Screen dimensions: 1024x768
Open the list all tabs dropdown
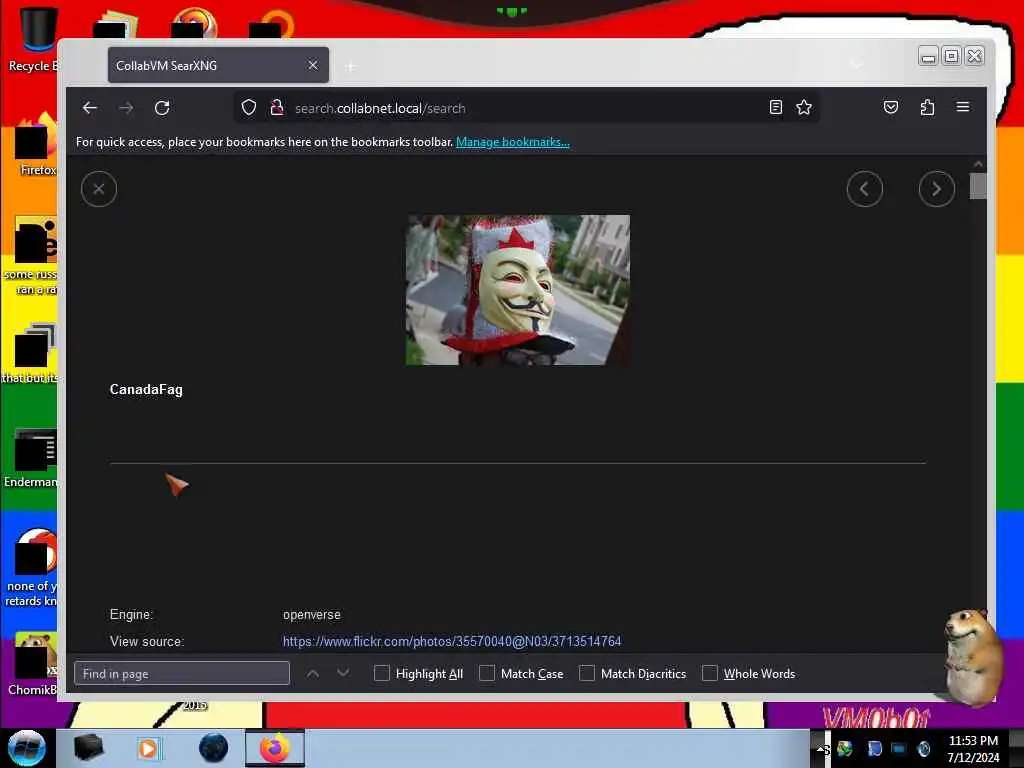[856, 65]
